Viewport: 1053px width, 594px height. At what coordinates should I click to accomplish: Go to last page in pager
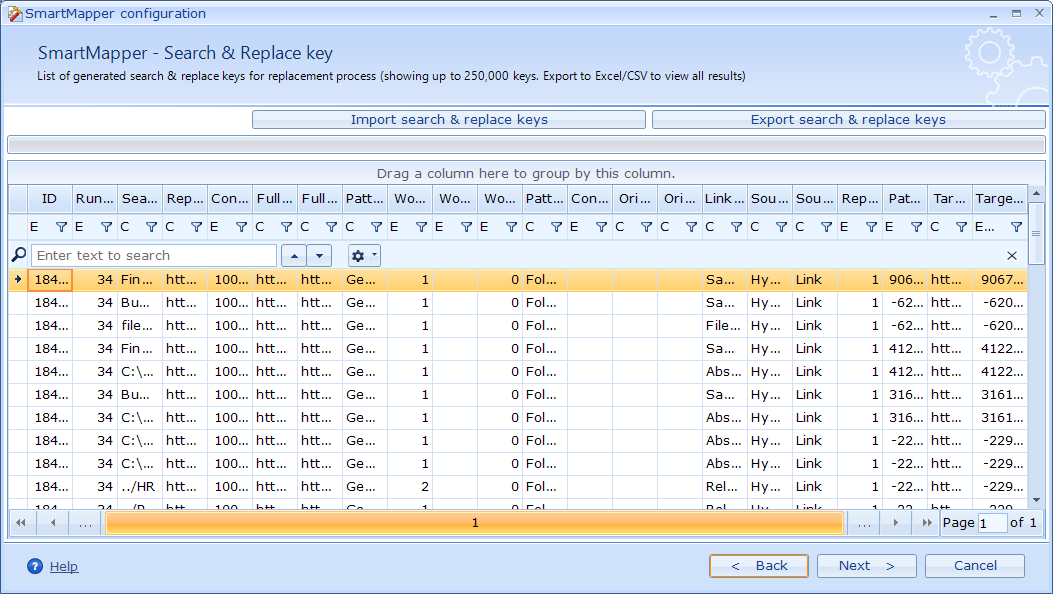click(x=927, y=523)
